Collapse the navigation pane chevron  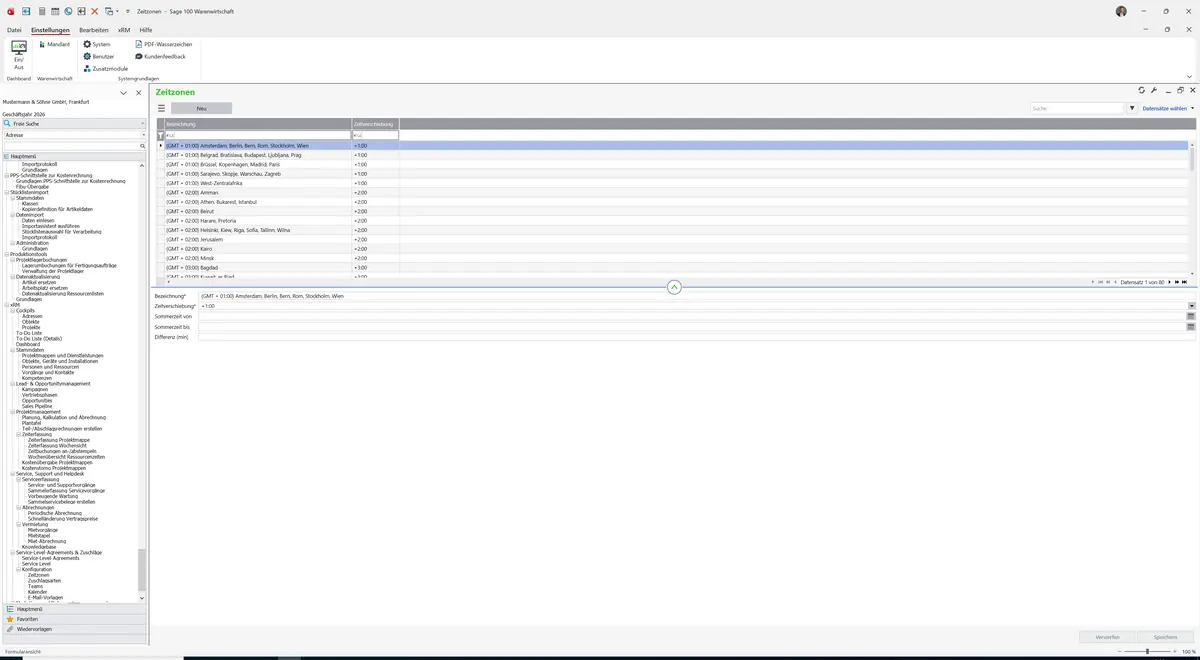(x=124, y=93)
